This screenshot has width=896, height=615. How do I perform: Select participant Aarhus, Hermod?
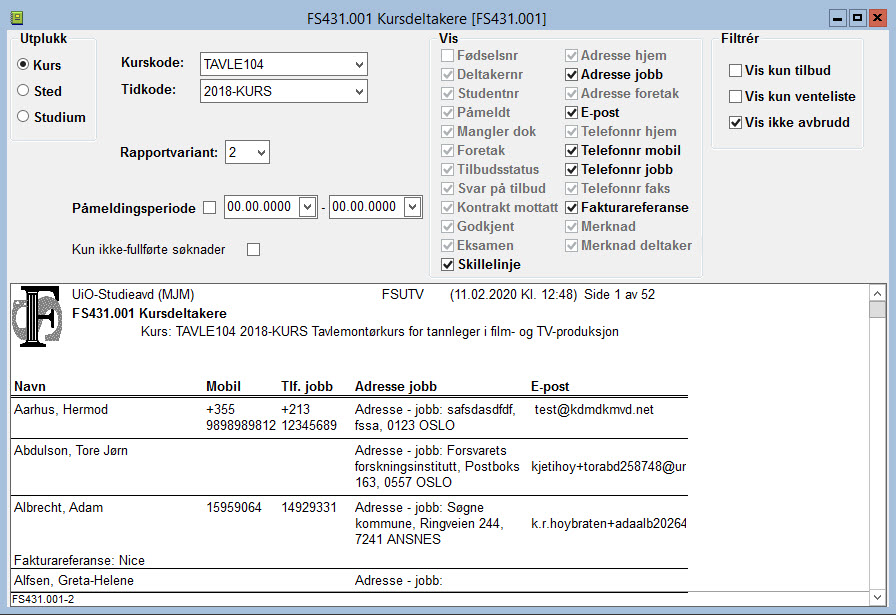pos(61,409)
